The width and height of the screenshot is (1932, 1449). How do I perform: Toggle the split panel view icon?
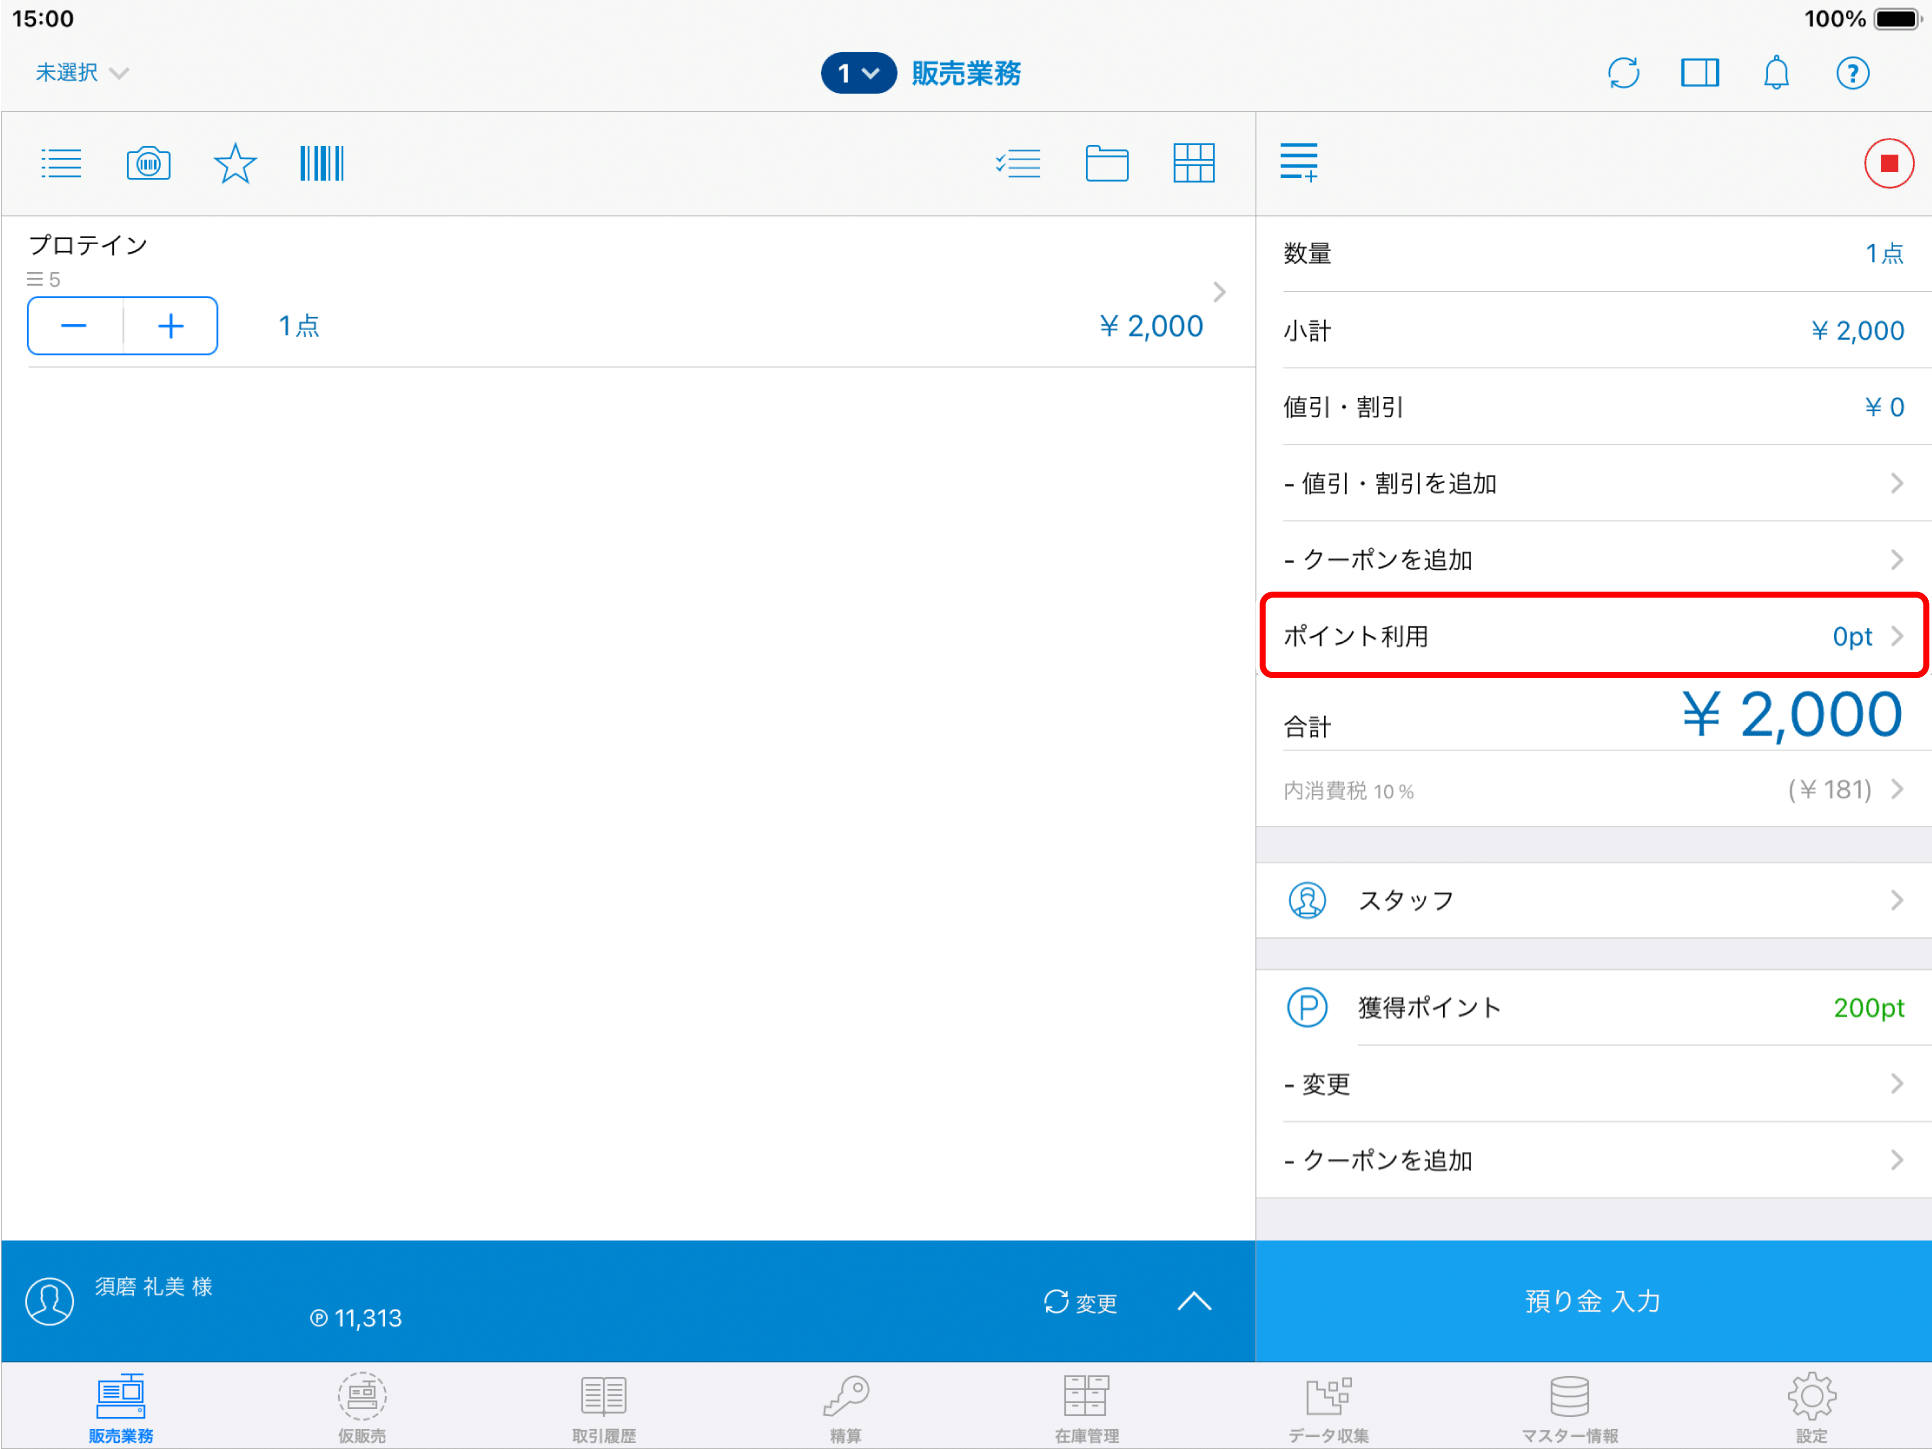(1699, 73)
